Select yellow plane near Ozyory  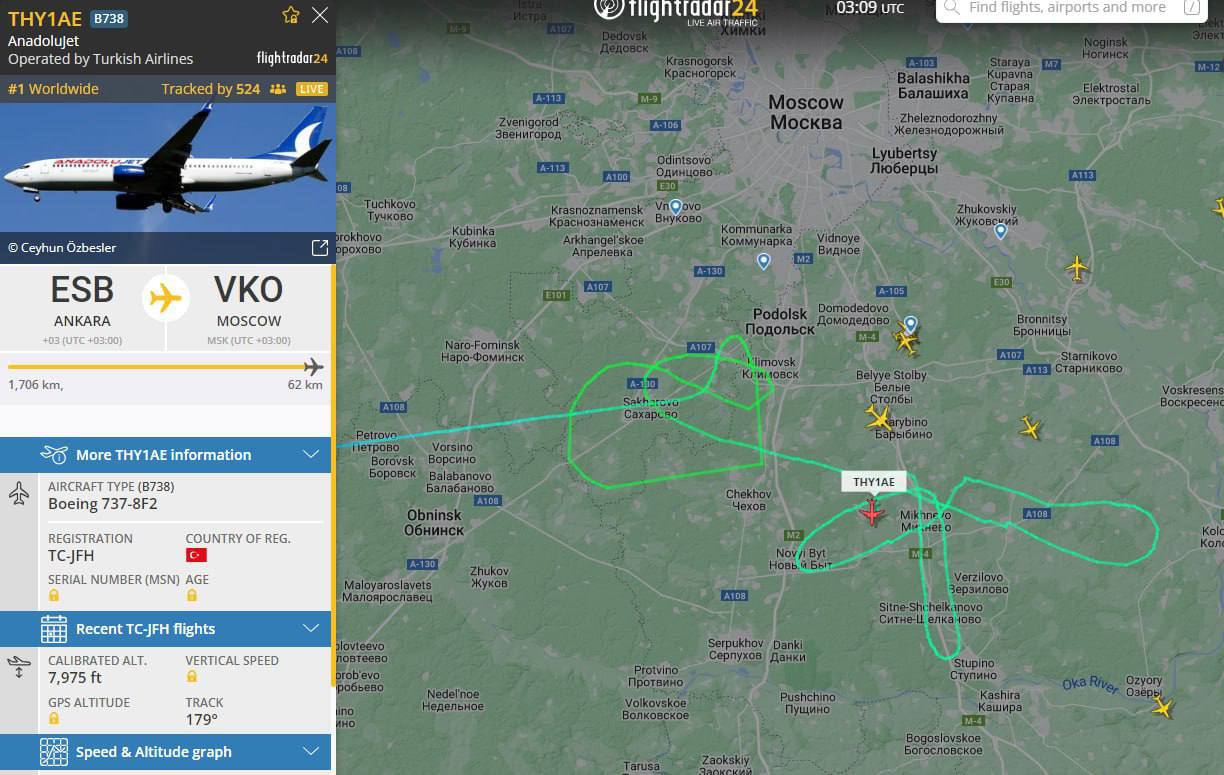point(1162,707)
